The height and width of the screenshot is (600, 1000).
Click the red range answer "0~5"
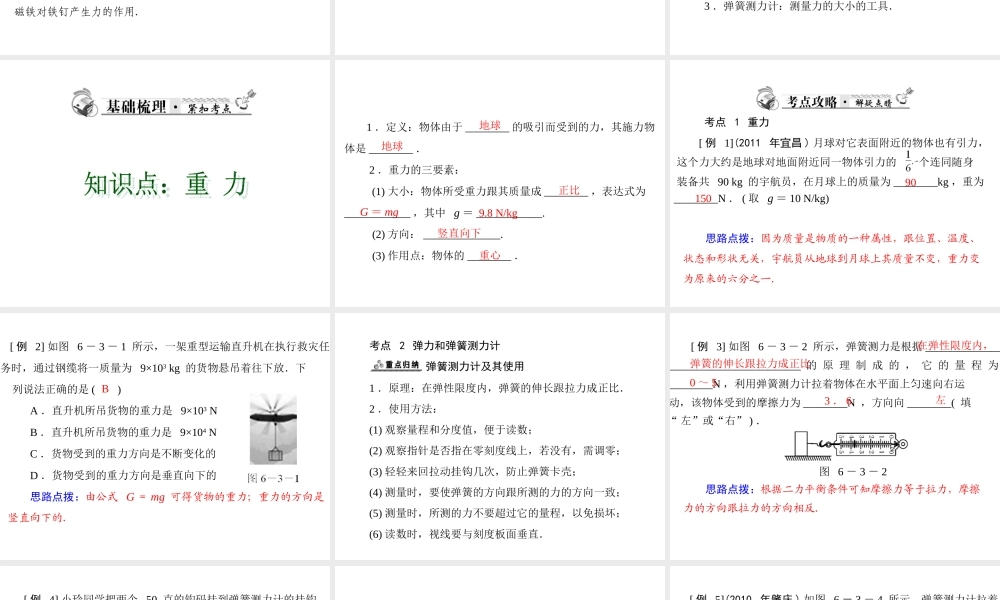[x=703, y=383]
